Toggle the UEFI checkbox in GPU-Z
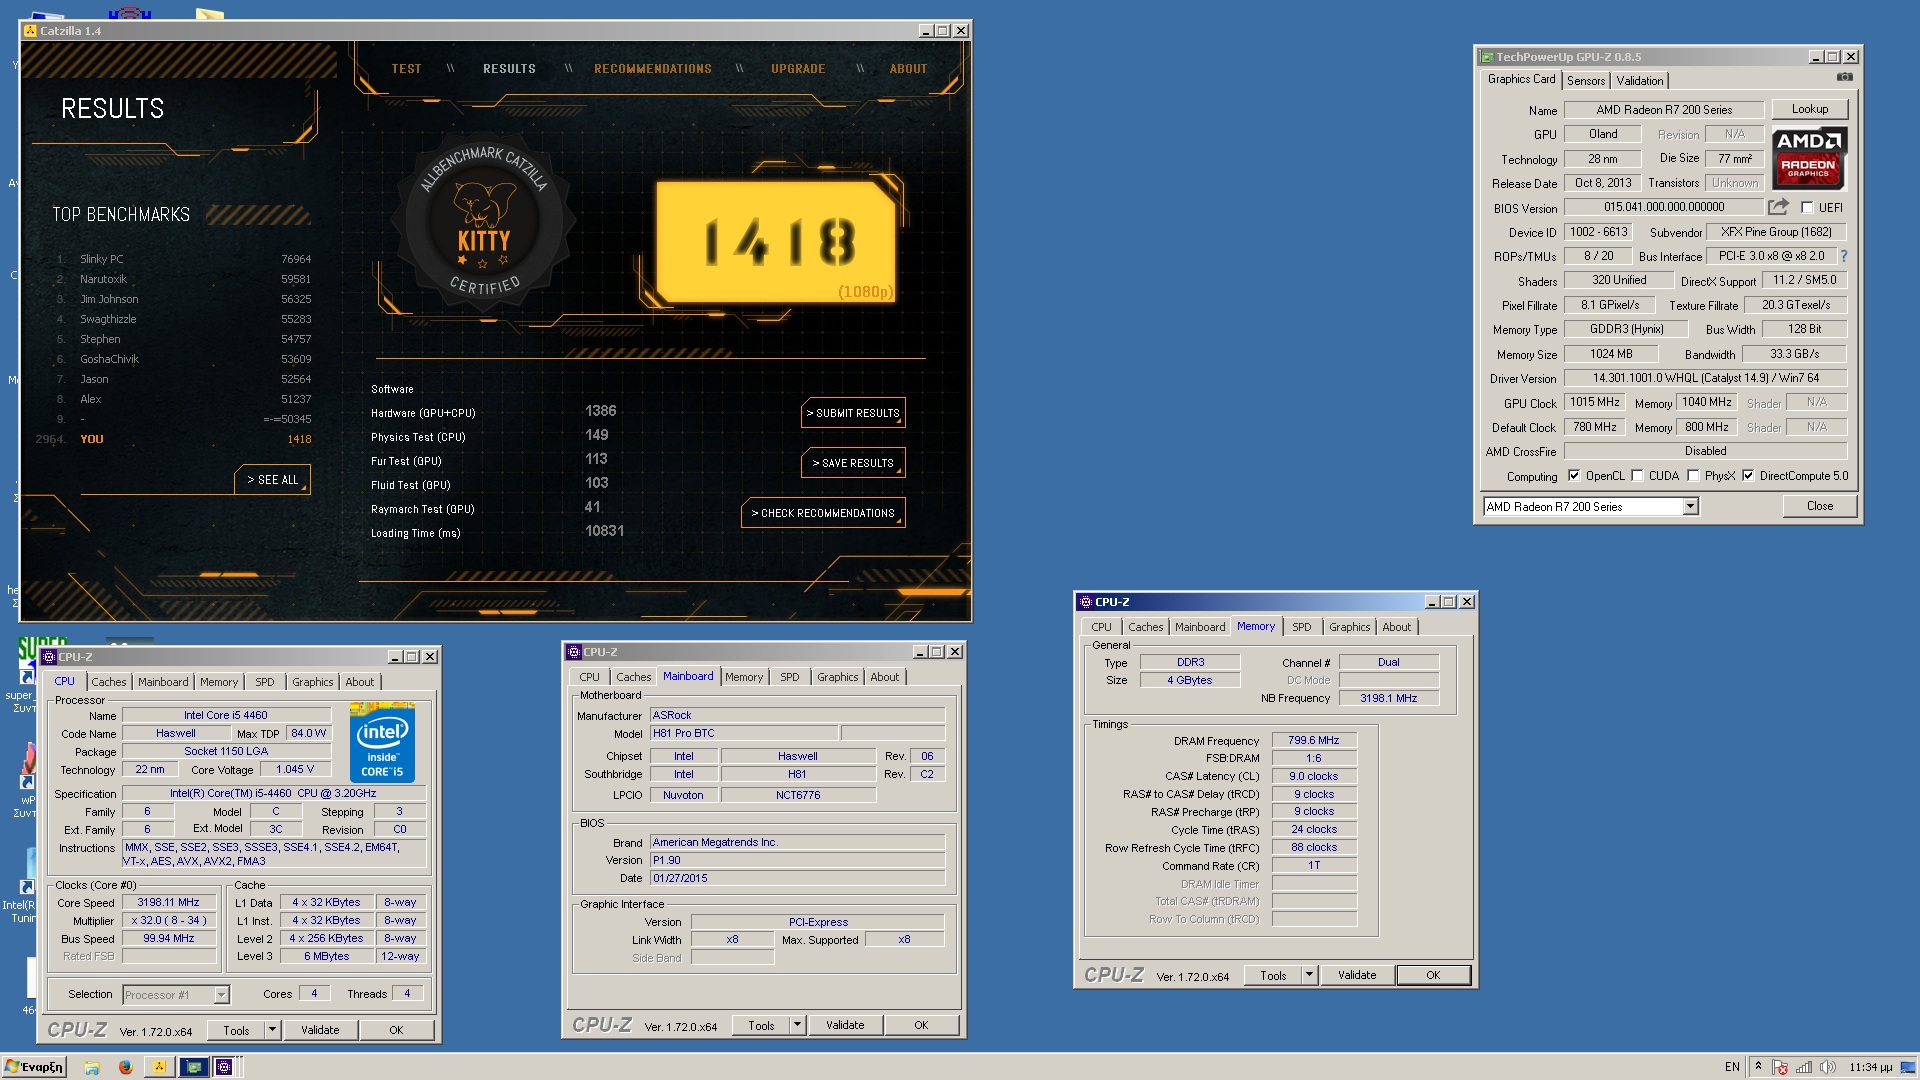 [x=1807, y=208]
